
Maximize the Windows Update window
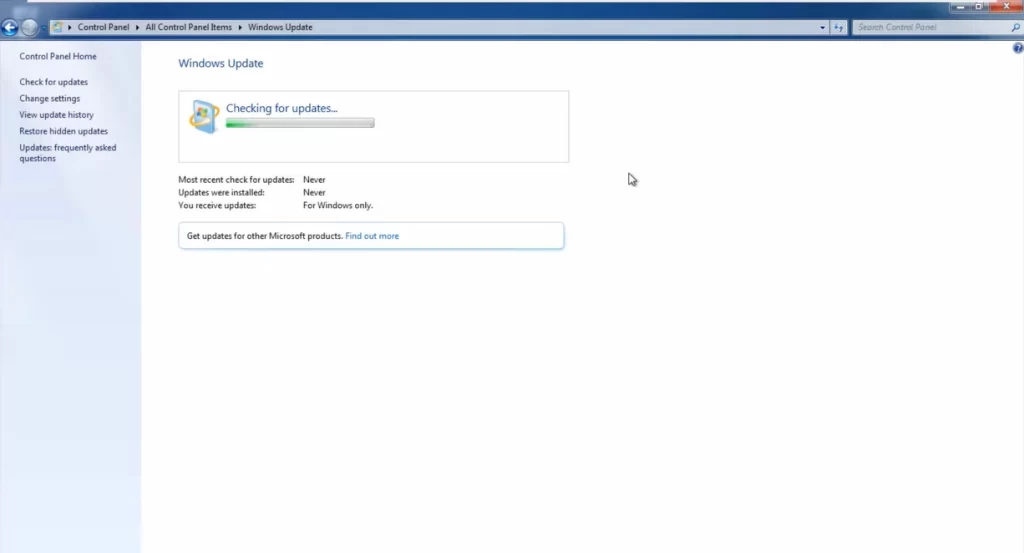[978, 7]
